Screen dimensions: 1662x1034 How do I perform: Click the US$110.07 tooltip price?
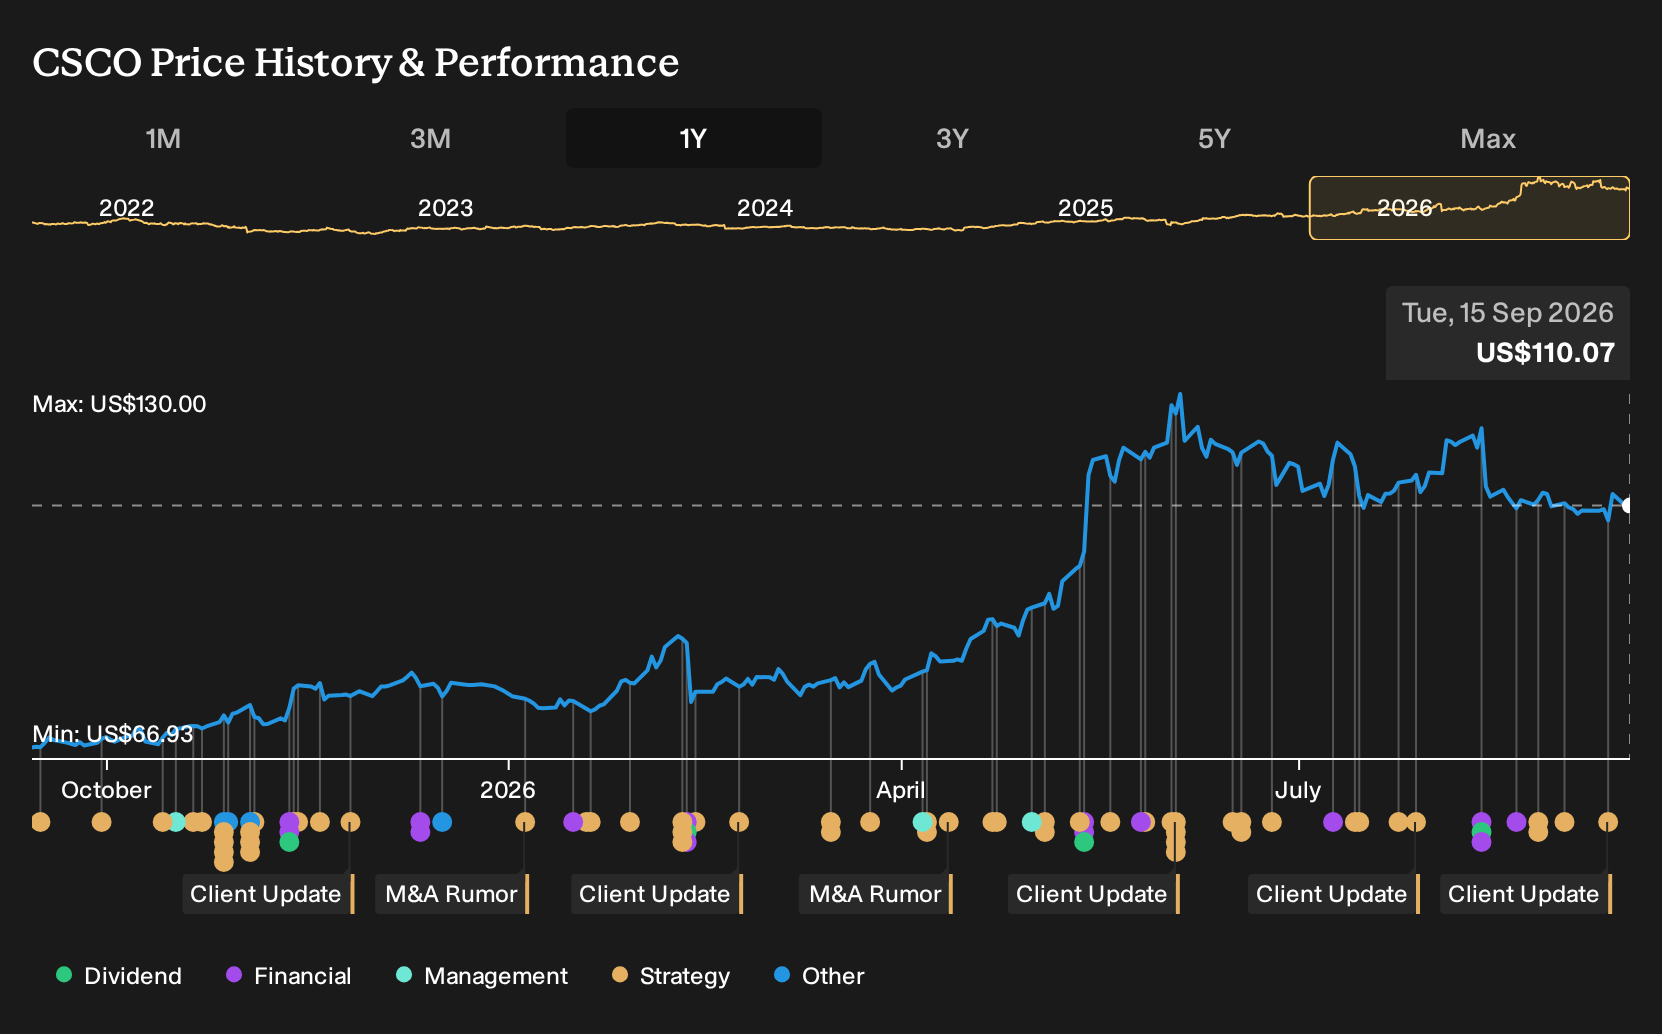point(1545,353)
